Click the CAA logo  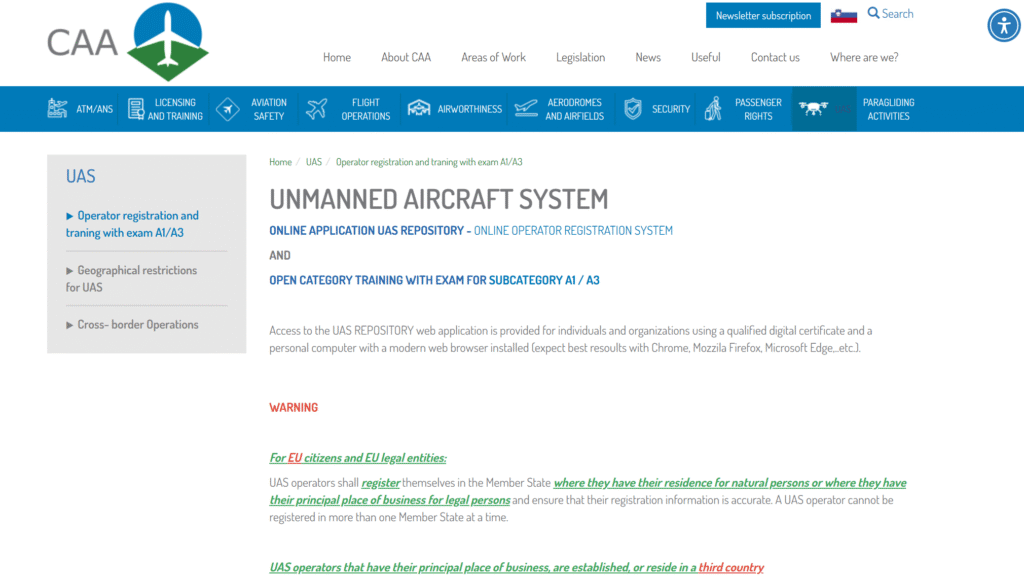[x=127, y=42]
